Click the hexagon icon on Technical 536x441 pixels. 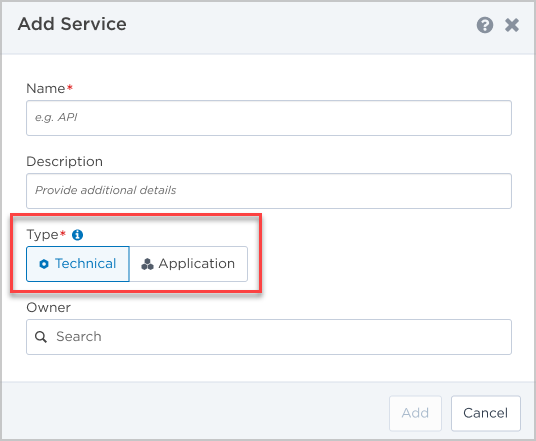tap(44, 264)
